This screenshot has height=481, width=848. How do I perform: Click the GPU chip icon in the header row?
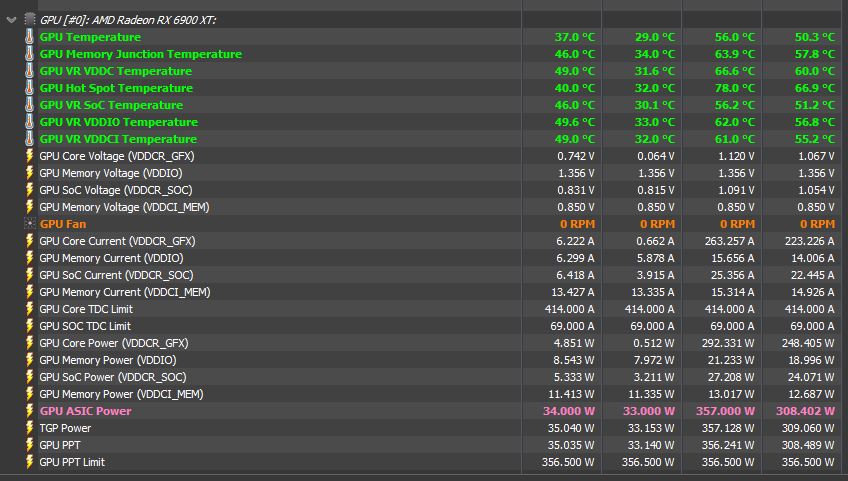30,19
